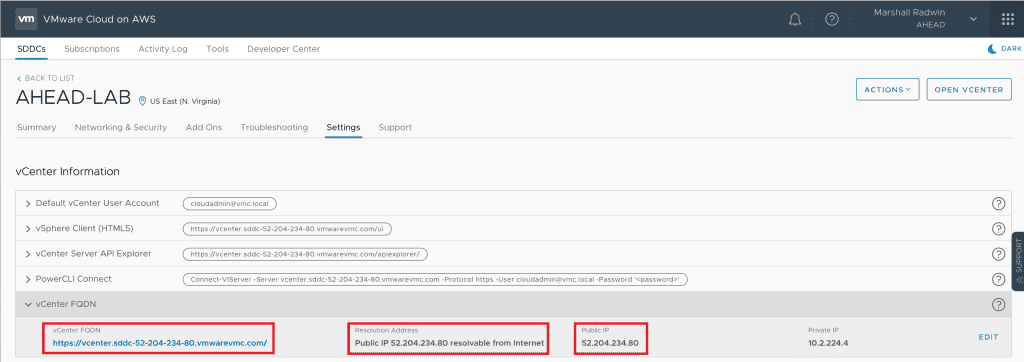Screen dimensions: 1024x362
Task: Open help for vCenter FQDN row
Action: pos(998,304)
